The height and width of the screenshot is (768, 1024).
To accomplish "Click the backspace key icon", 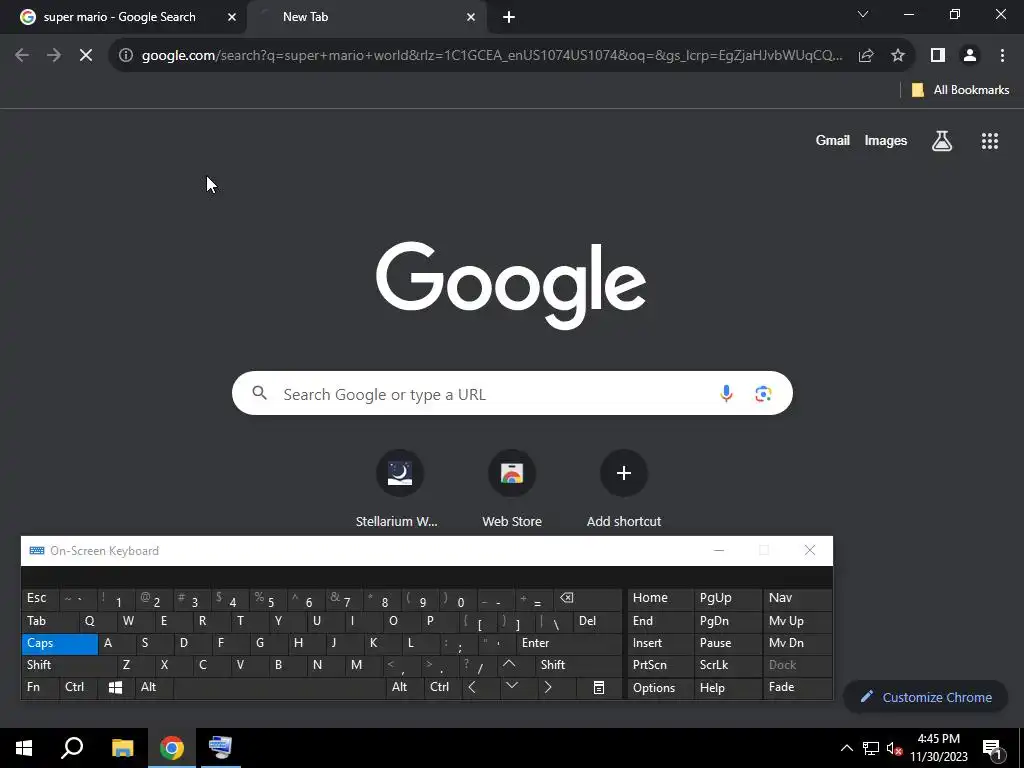I will (x=587, y=599).
